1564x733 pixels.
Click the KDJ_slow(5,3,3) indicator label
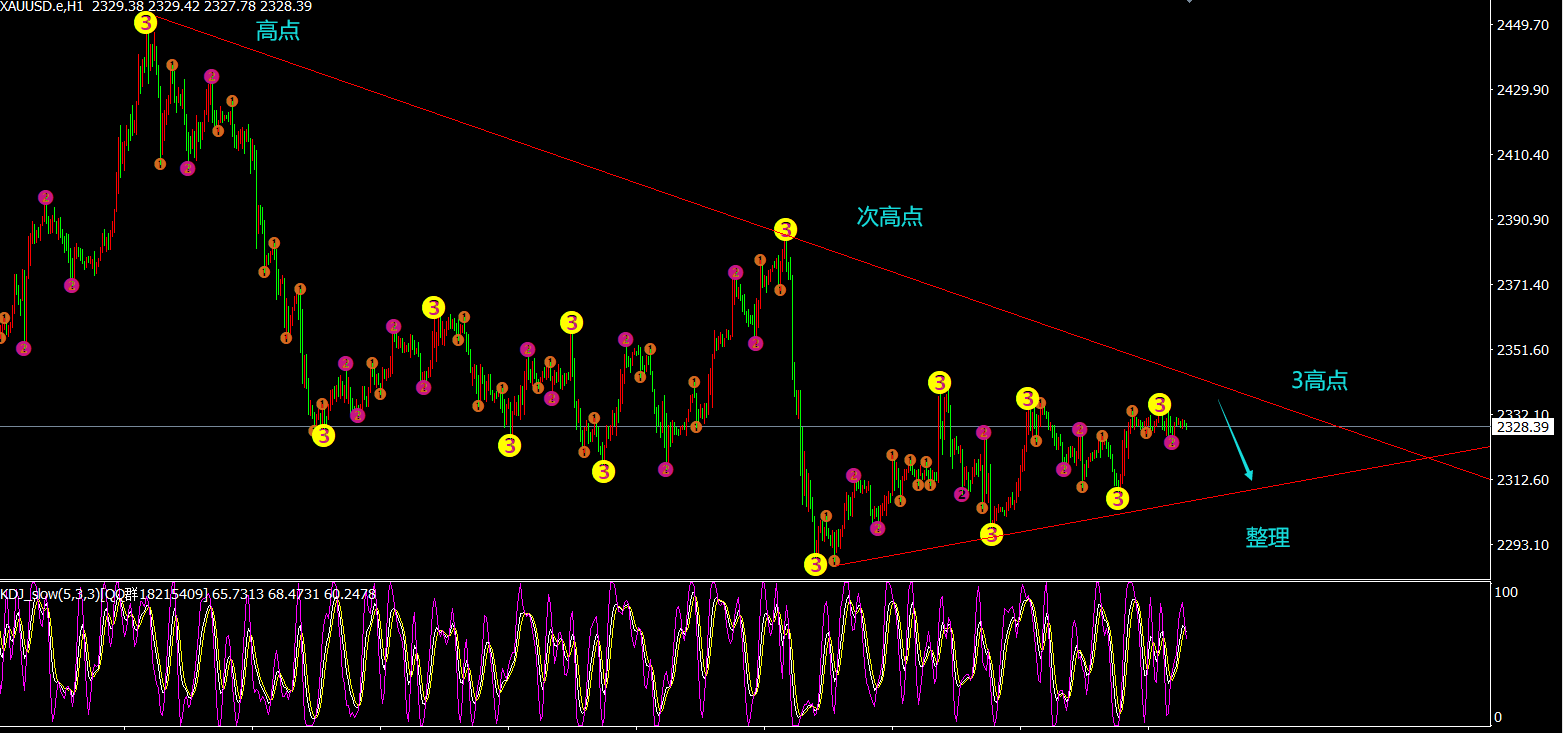click(49, 594)
